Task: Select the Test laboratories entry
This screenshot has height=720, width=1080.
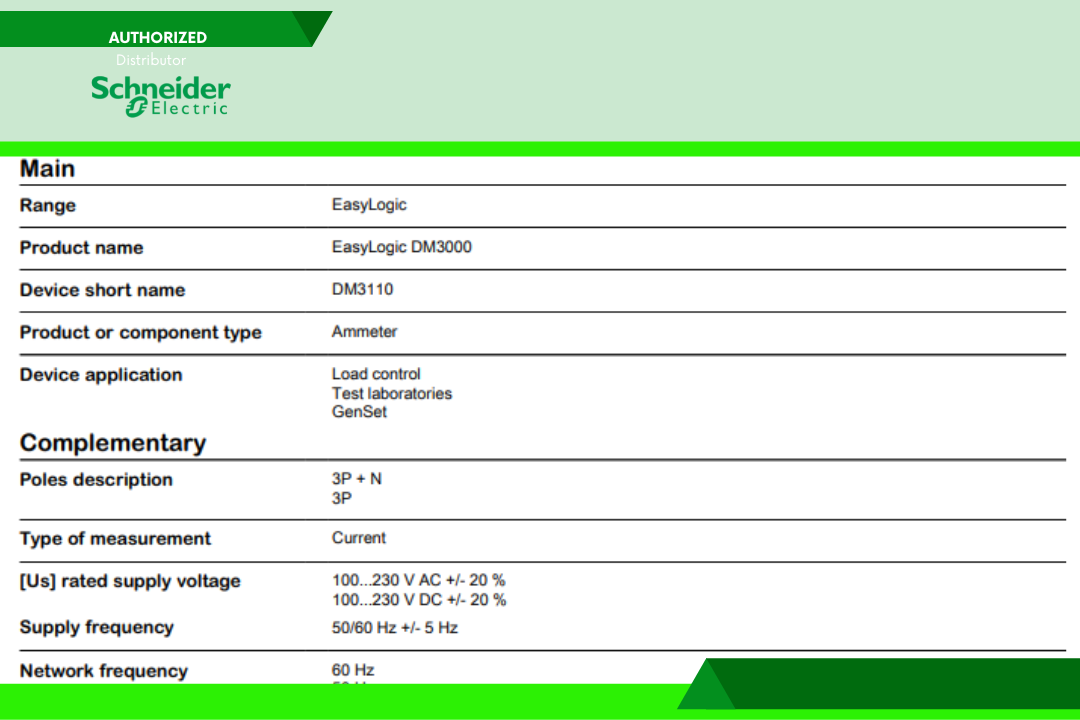Action: (x=392, y=393)
